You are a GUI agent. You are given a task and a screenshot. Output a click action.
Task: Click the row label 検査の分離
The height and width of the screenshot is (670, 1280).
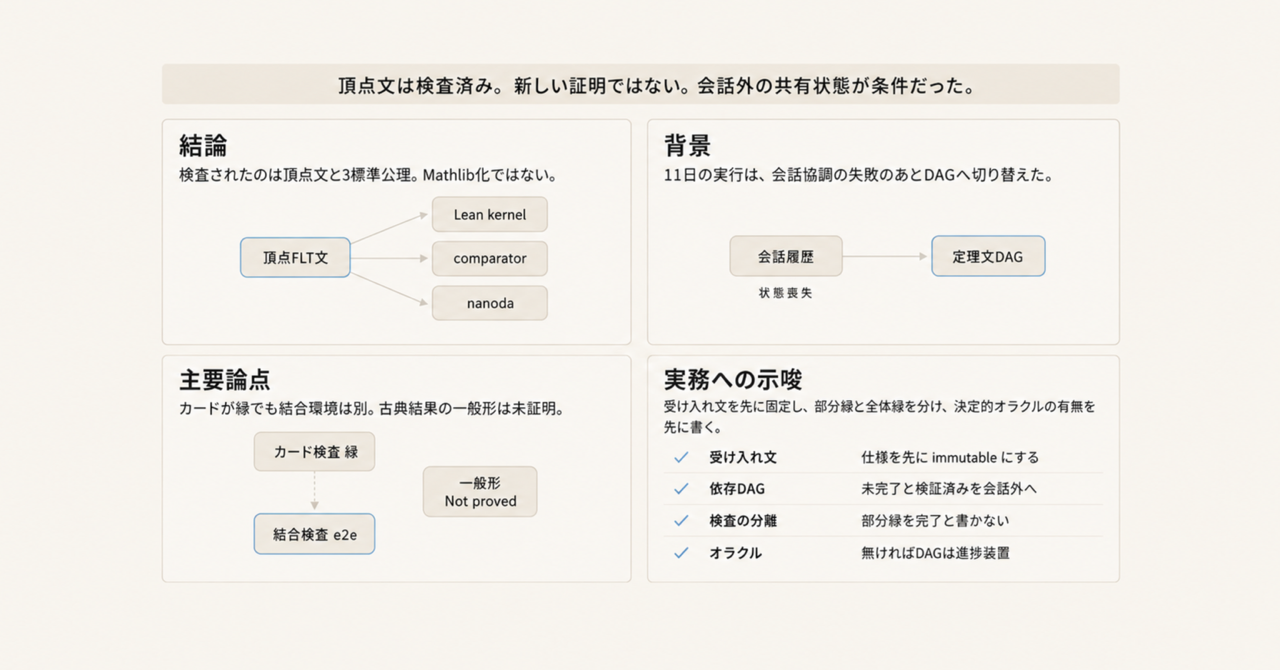pos(743,521)
